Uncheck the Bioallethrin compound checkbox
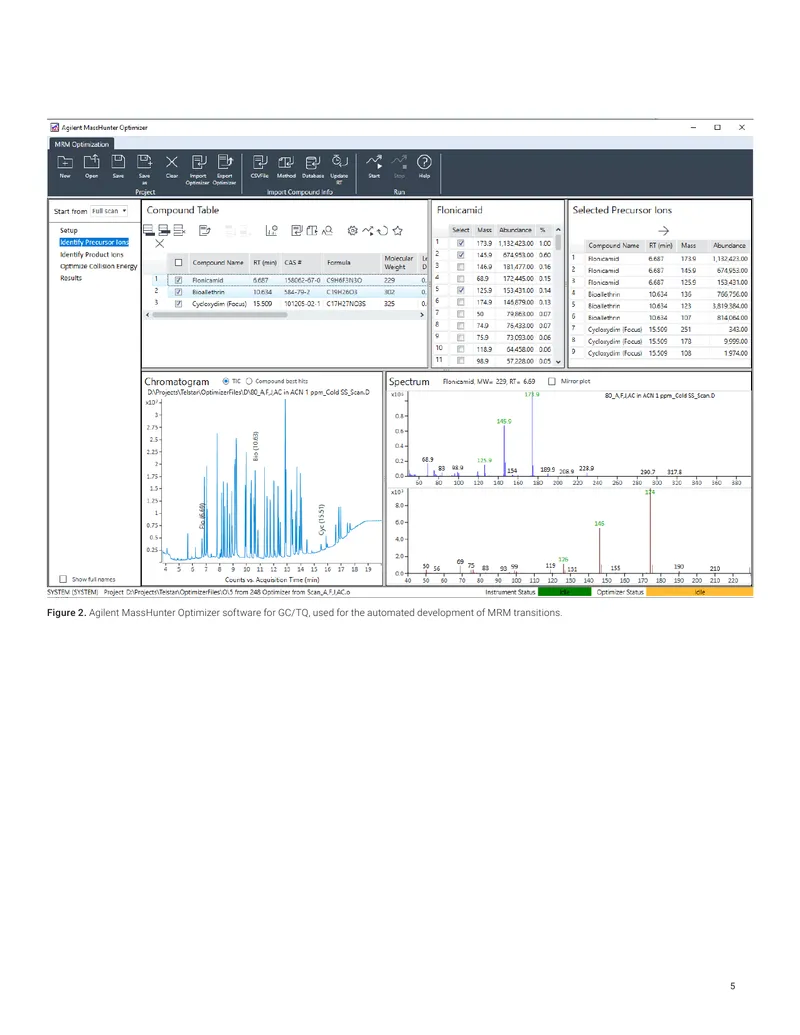The image size is (800, 1035). (x=178, y=292)
